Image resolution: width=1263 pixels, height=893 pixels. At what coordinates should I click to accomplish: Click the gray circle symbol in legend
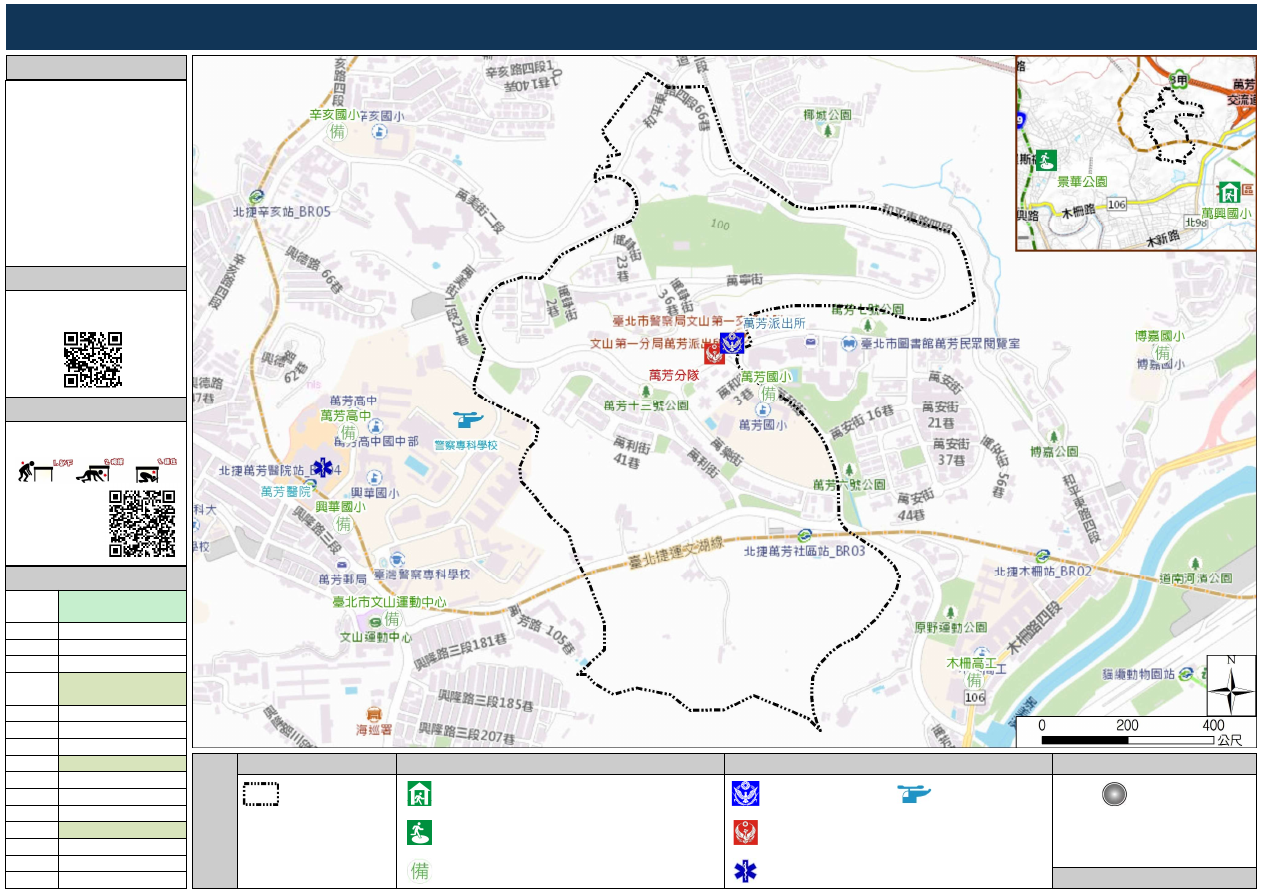pos(1114,794)
